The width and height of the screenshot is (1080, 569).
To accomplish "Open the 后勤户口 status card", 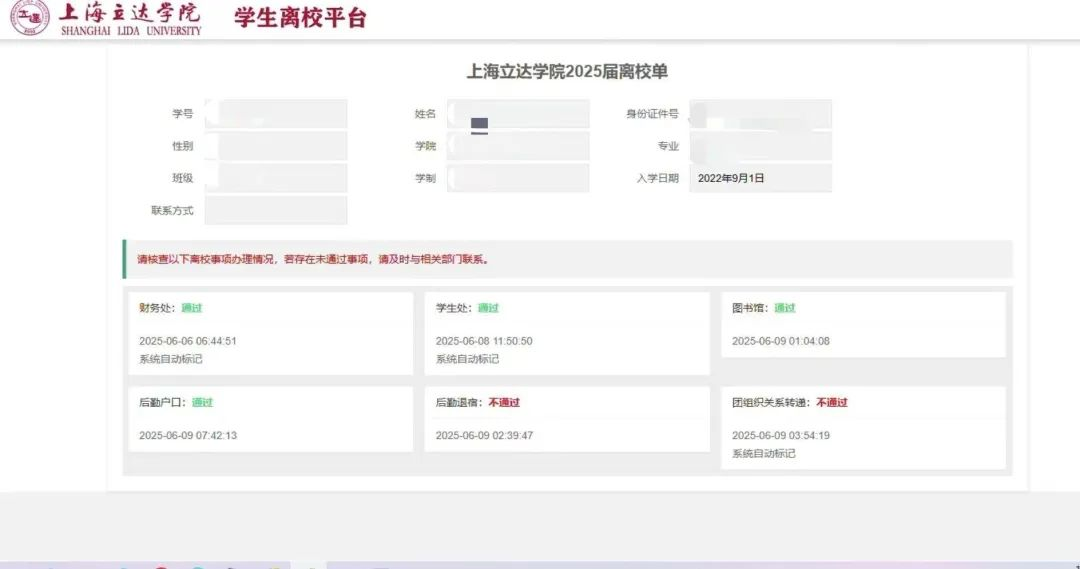I will click(x=271, y=419).
